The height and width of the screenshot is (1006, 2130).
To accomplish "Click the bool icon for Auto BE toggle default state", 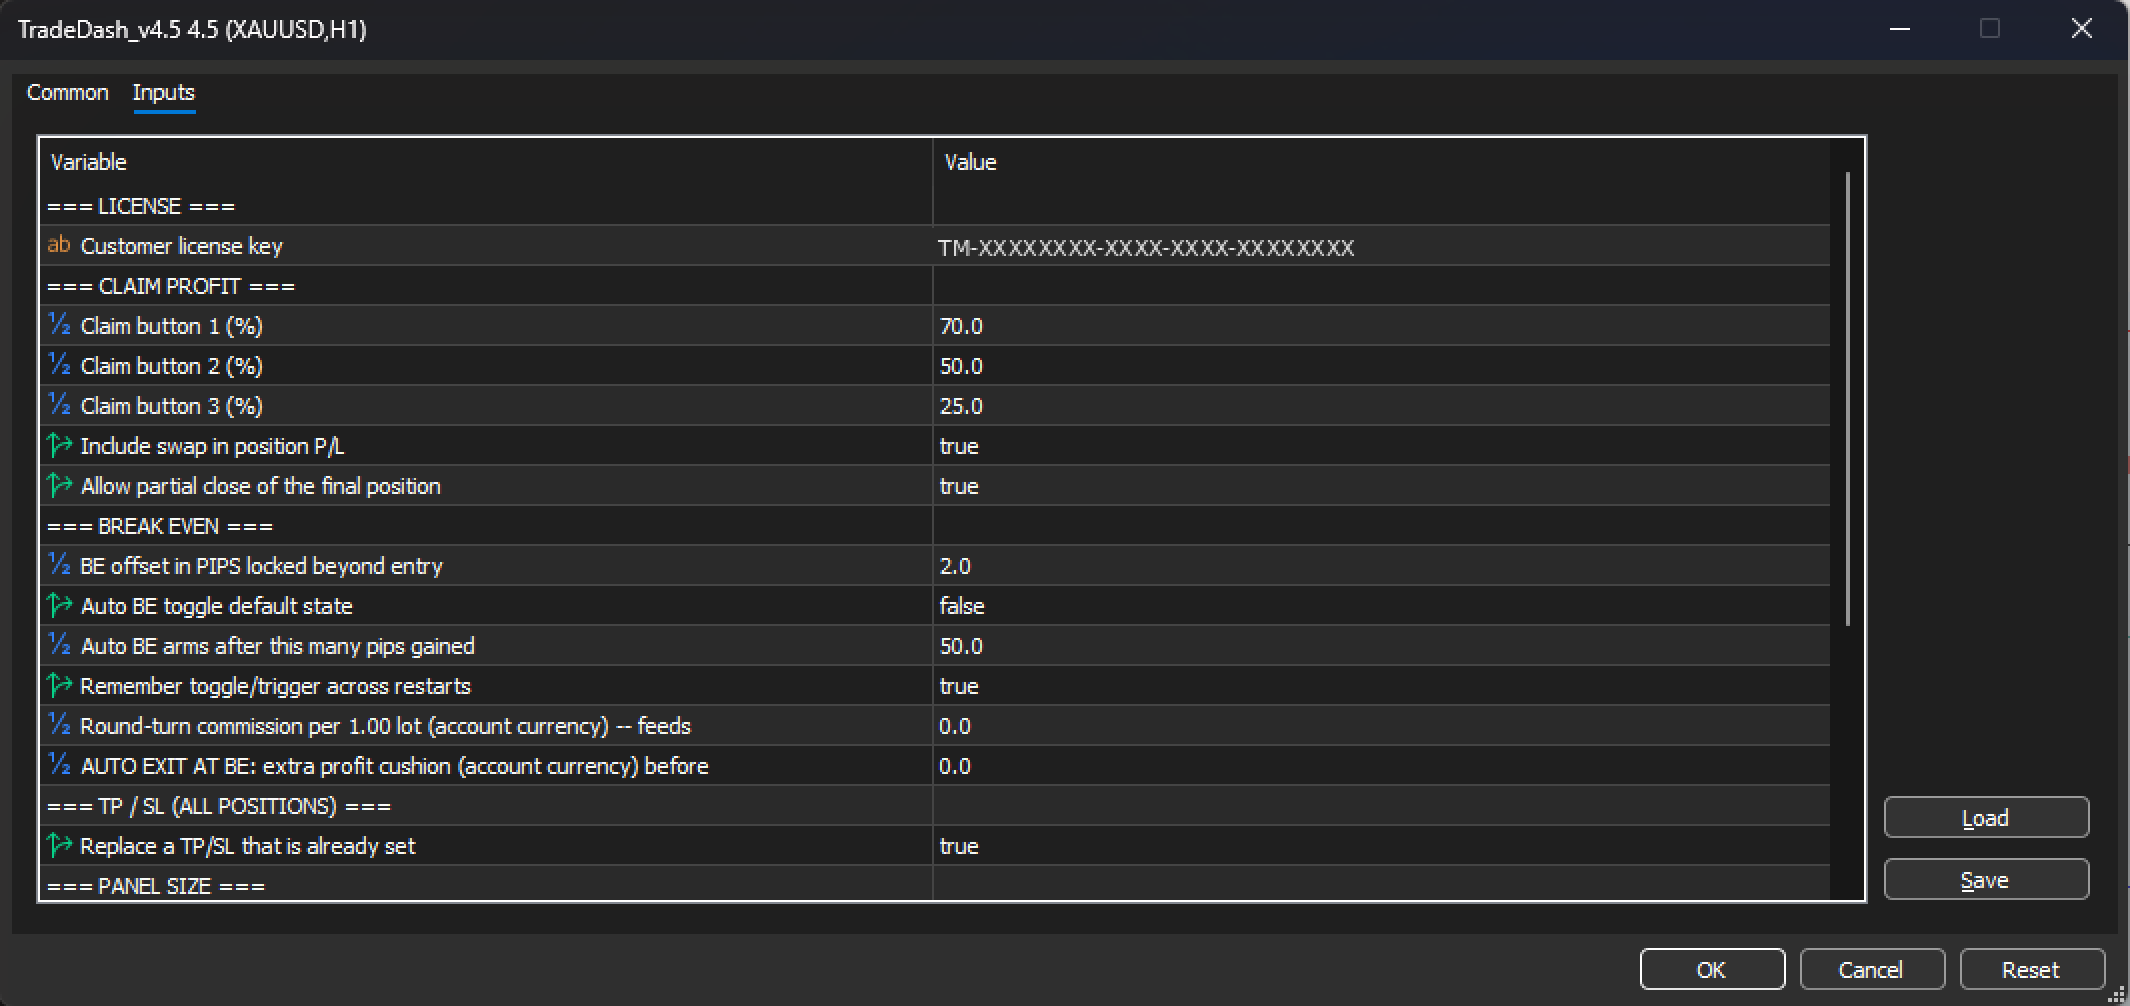I will [x=60, y=605].
